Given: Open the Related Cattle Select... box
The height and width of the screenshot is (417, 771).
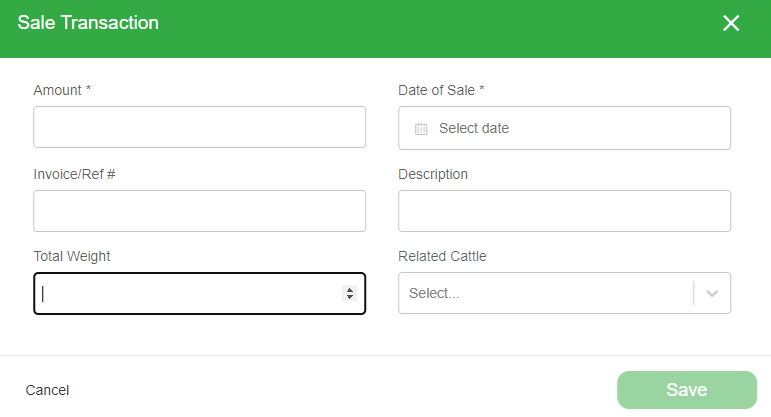Looking at the screenshot, I should coord(564,293).
